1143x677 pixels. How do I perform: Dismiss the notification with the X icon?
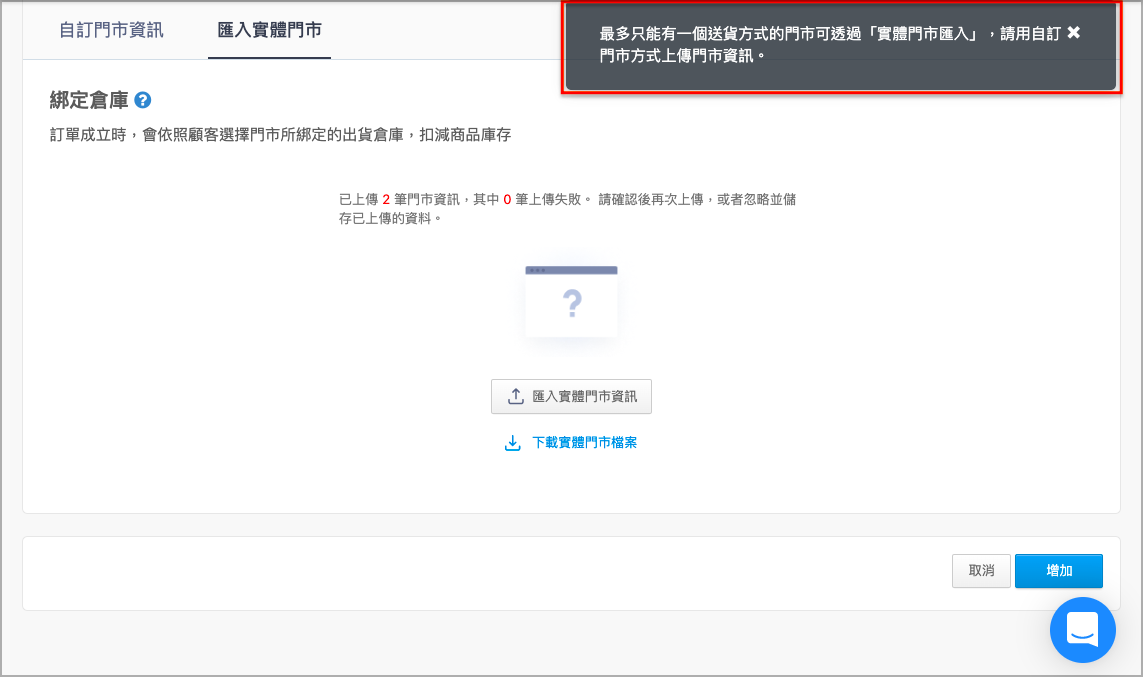[1074, 32]
